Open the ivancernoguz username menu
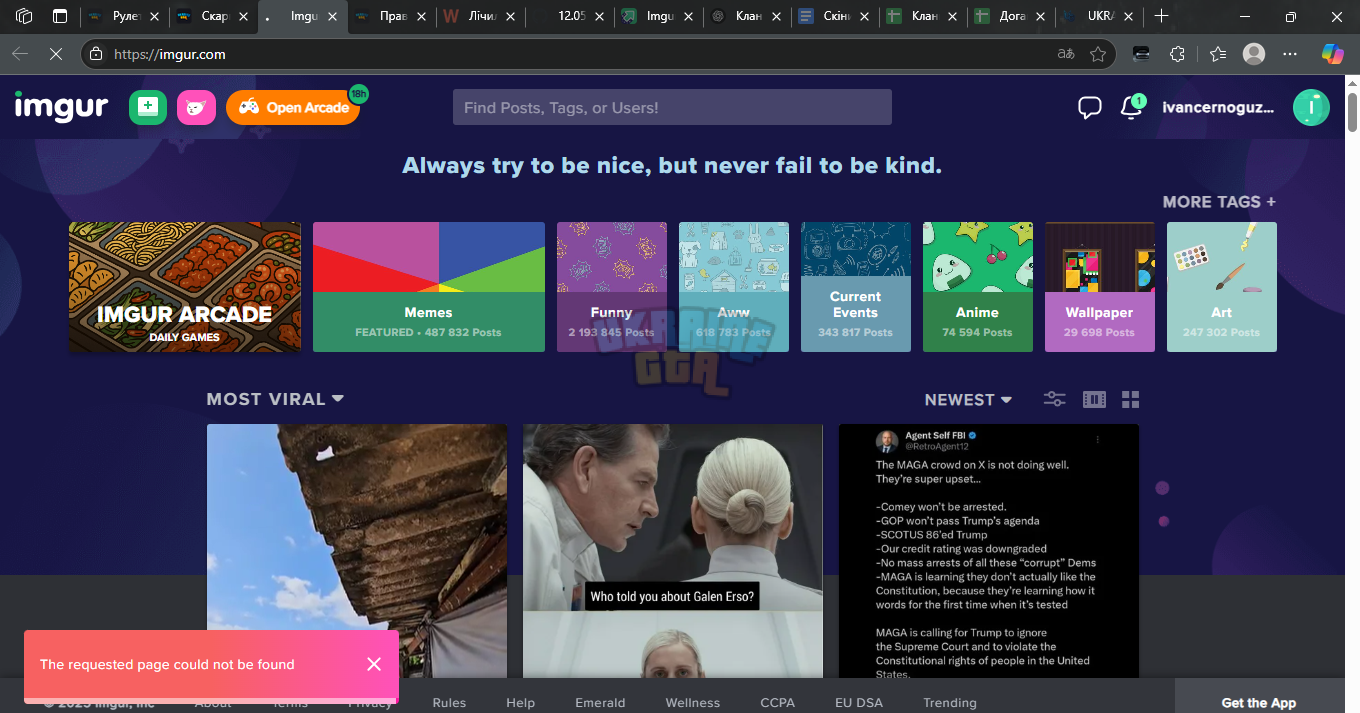 (x=1218, y=107)
